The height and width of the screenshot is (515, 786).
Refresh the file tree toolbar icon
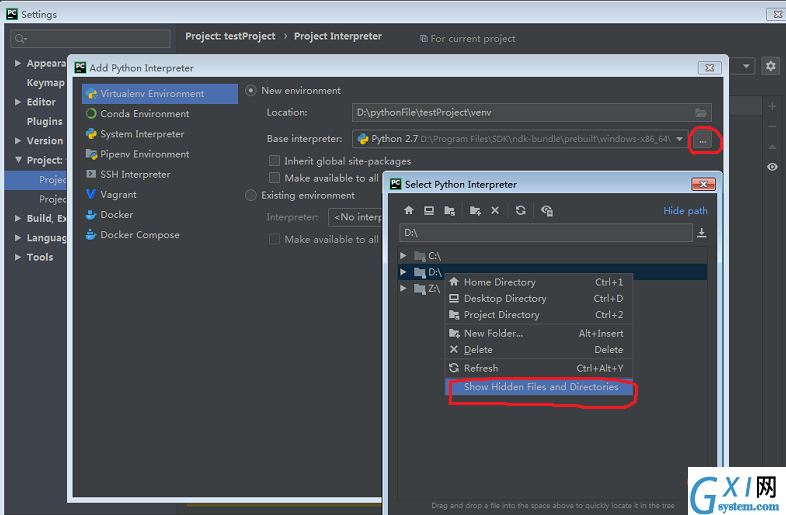coord(520,210)
